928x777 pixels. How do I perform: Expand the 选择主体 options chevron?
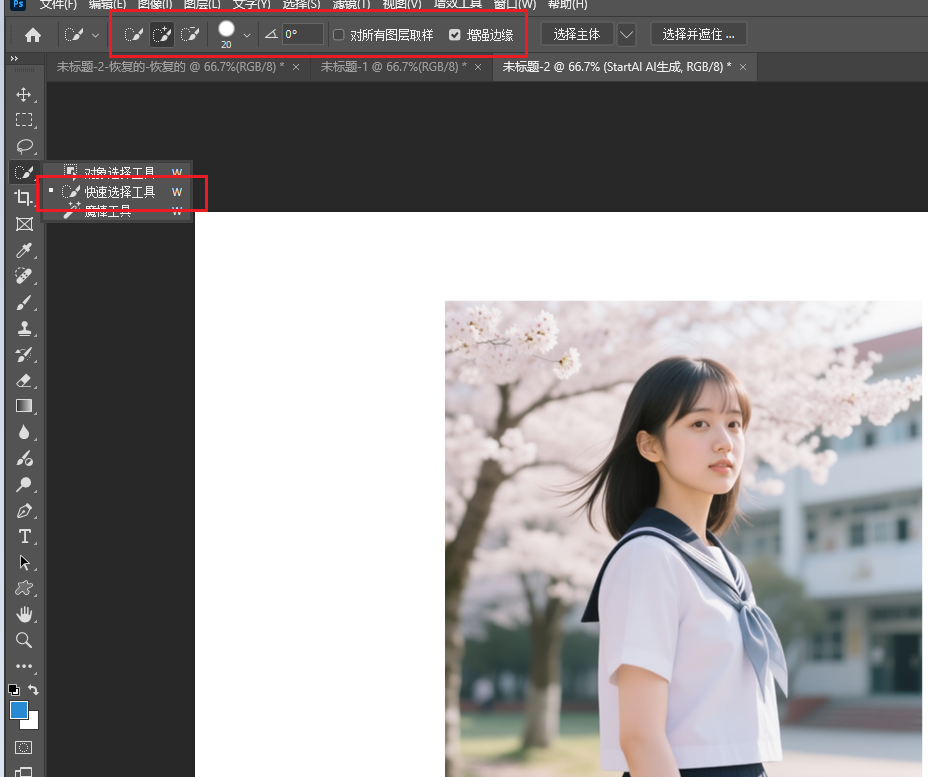[626, 33]
